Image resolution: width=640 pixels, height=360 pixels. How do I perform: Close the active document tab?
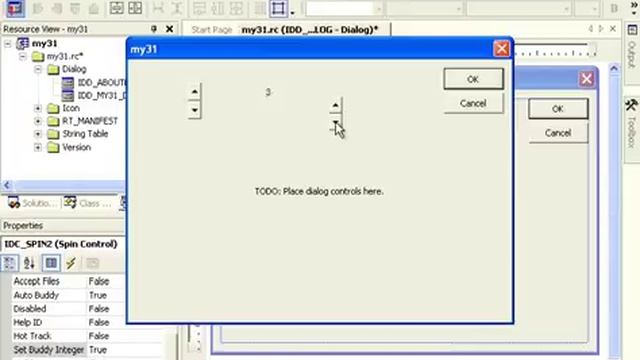613,29
